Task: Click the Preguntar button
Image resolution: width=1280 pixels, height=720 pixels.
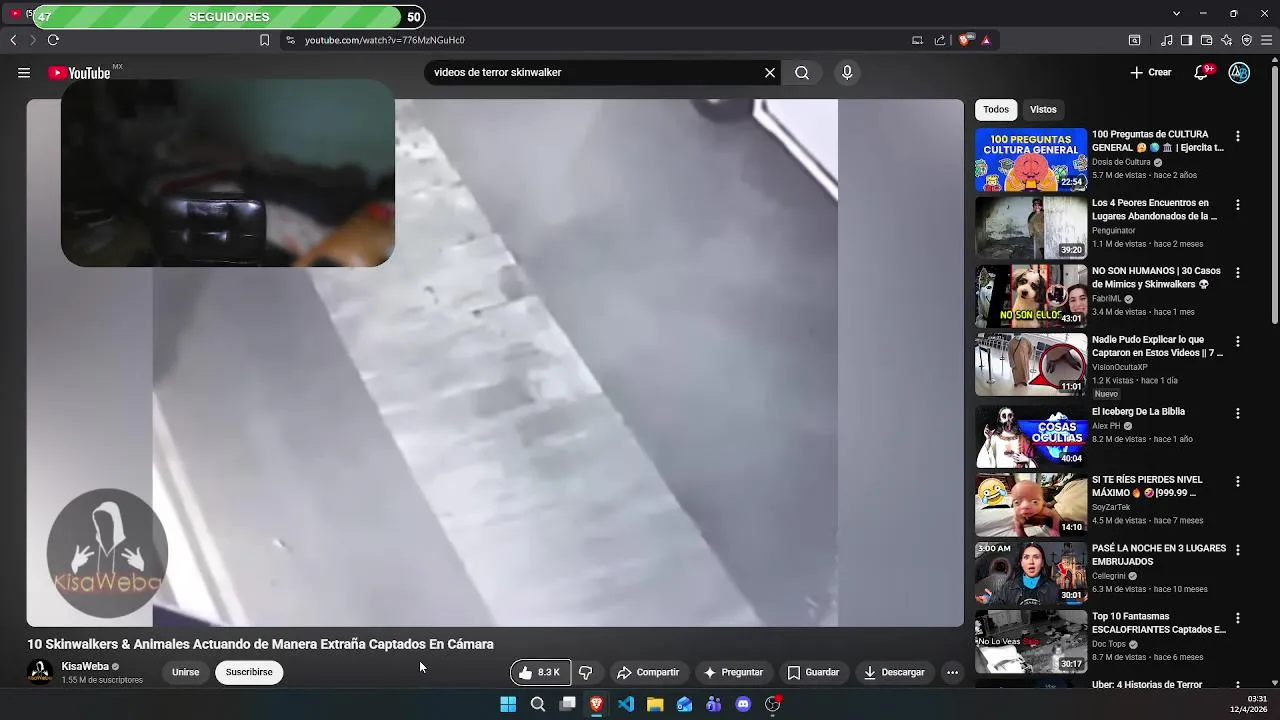Action: coord(733,672)
